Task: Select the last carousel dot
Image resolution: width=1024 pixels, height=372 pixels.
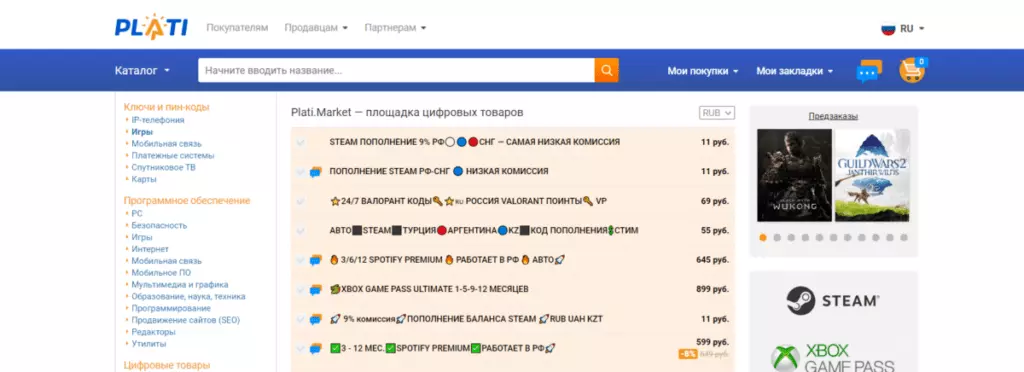Action: point(904,238)
